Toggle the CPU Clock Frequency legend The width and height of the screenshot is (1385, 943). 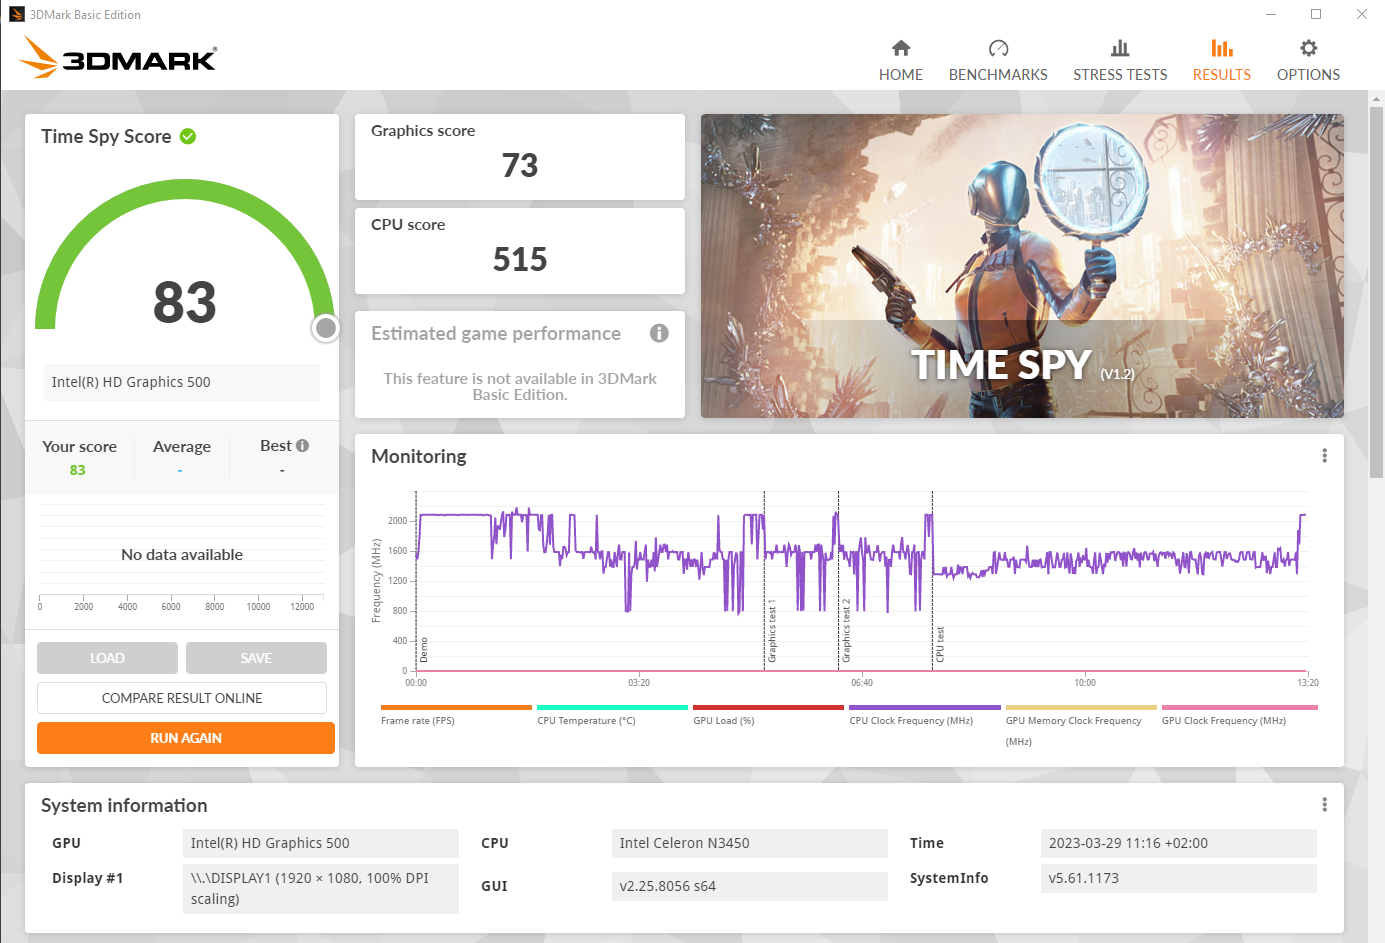click(924, 715)
